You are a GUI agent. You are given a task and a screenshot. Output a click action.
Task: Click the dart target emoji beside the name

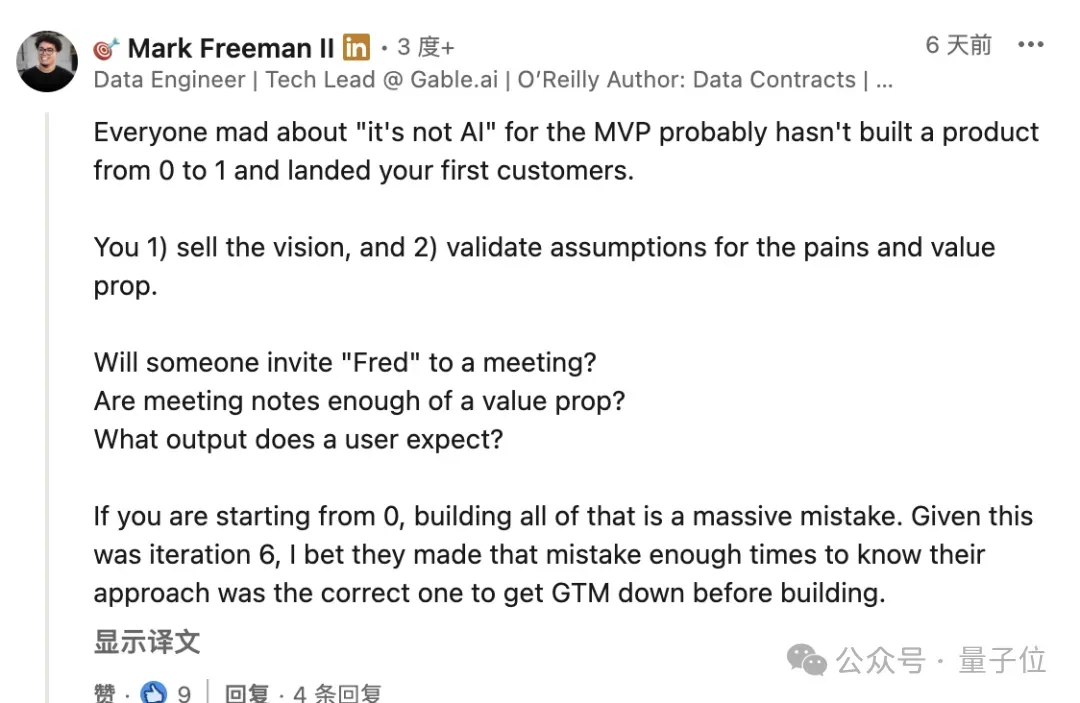point(106,48)
